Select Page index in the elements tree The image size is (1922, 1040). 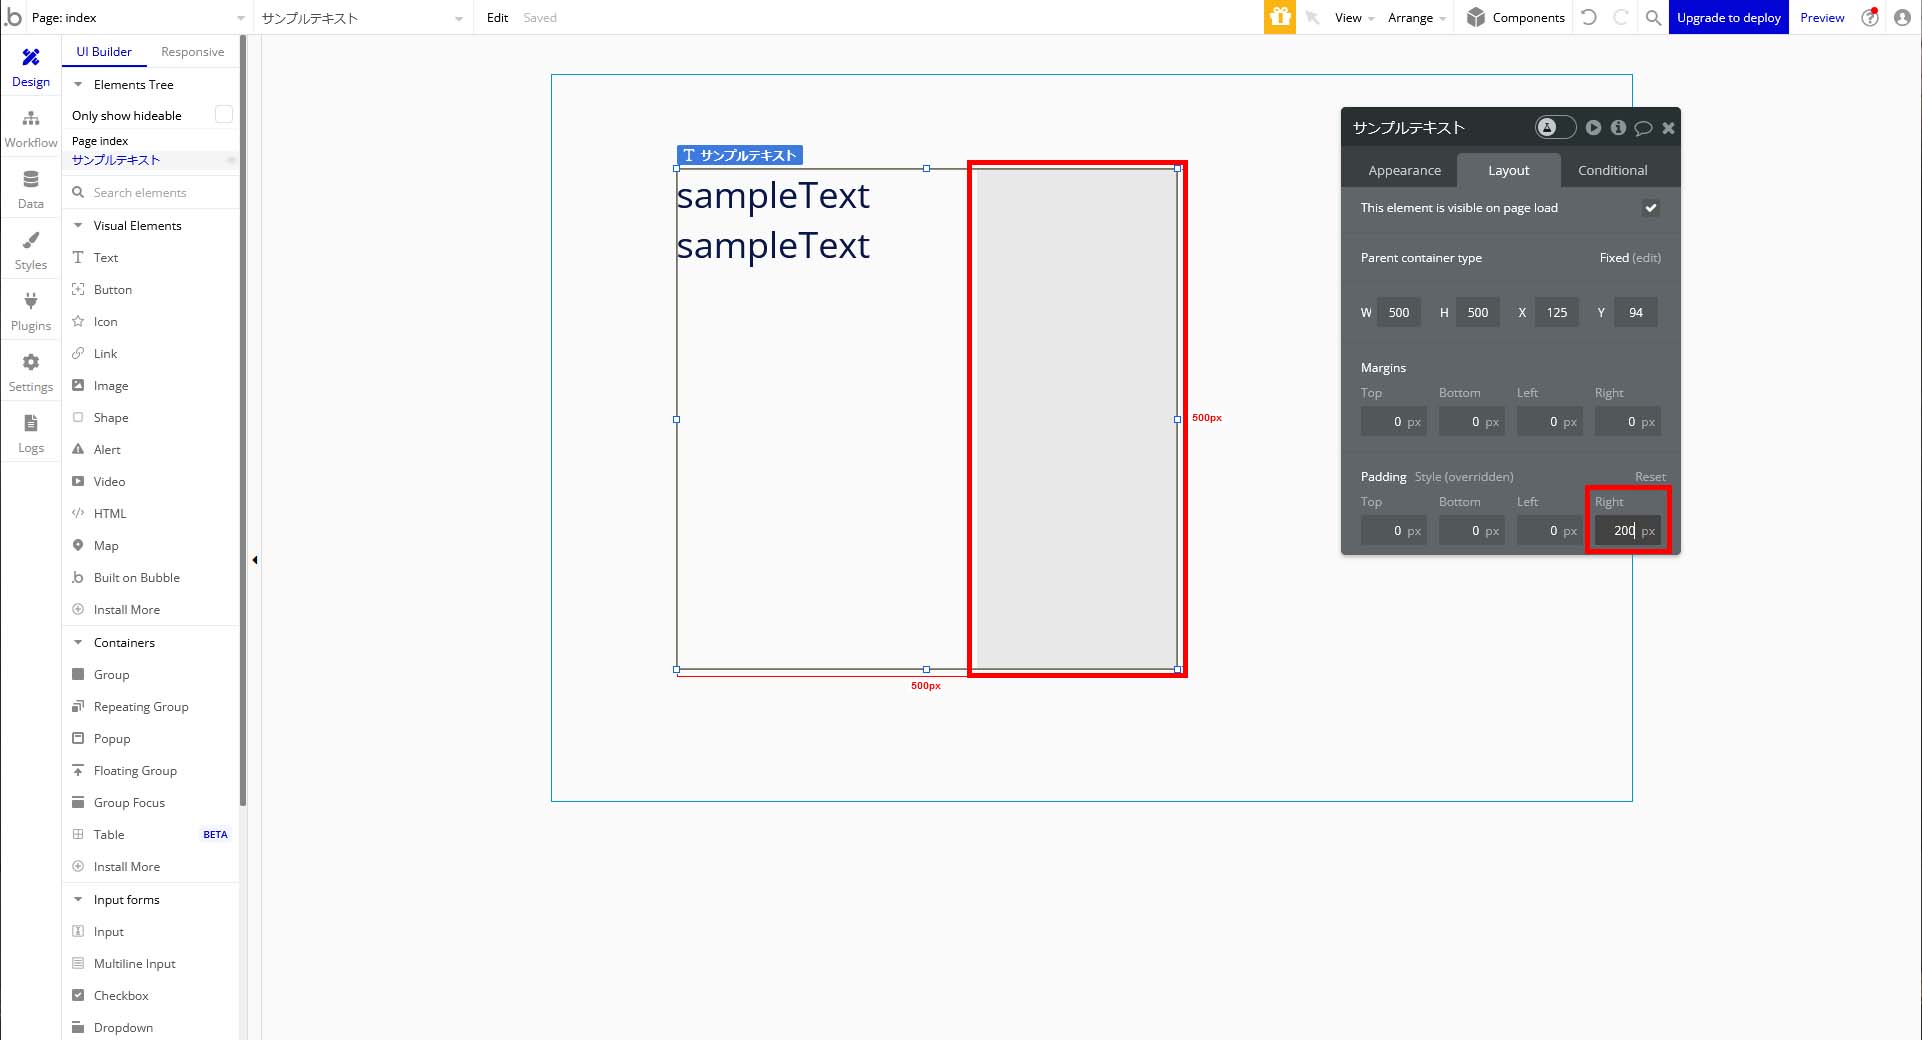click(100, 140)
